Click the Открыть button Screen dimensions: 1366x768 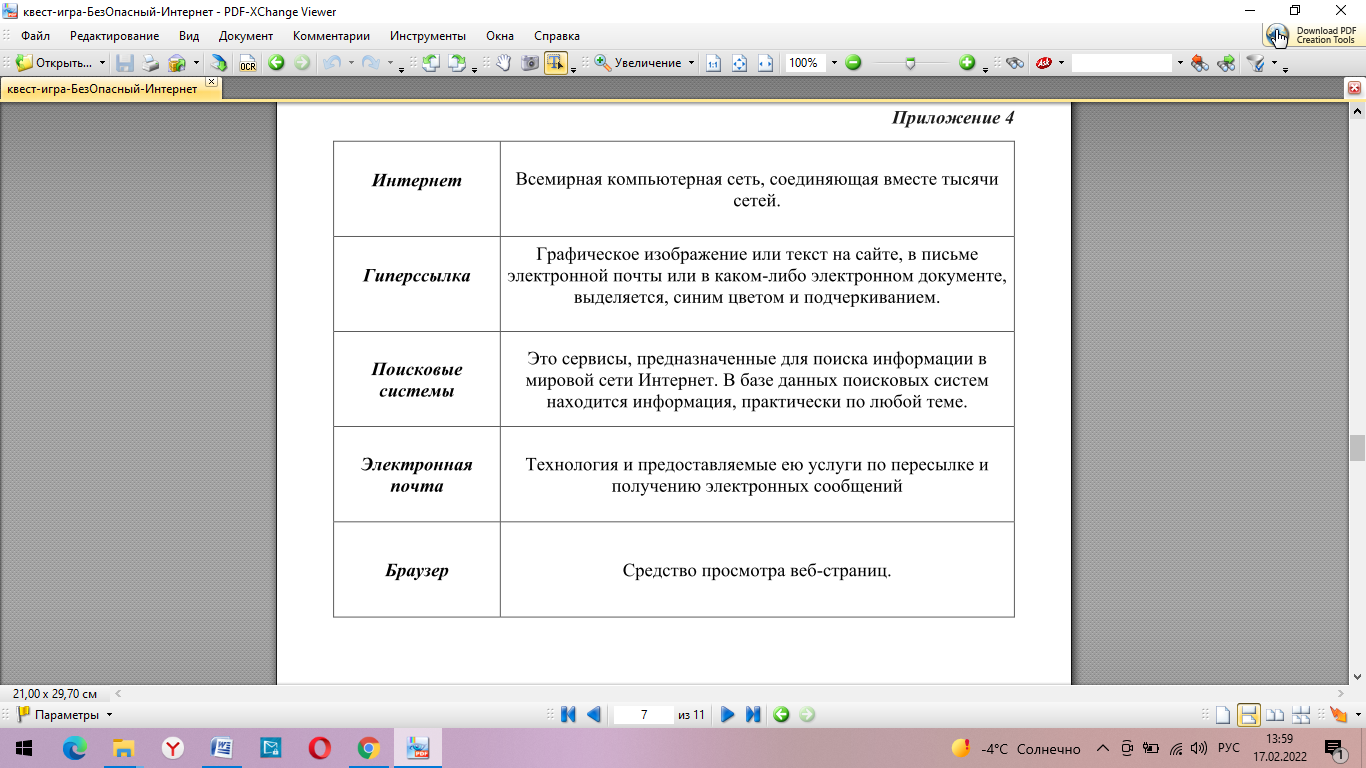click(x=60, y=63)
